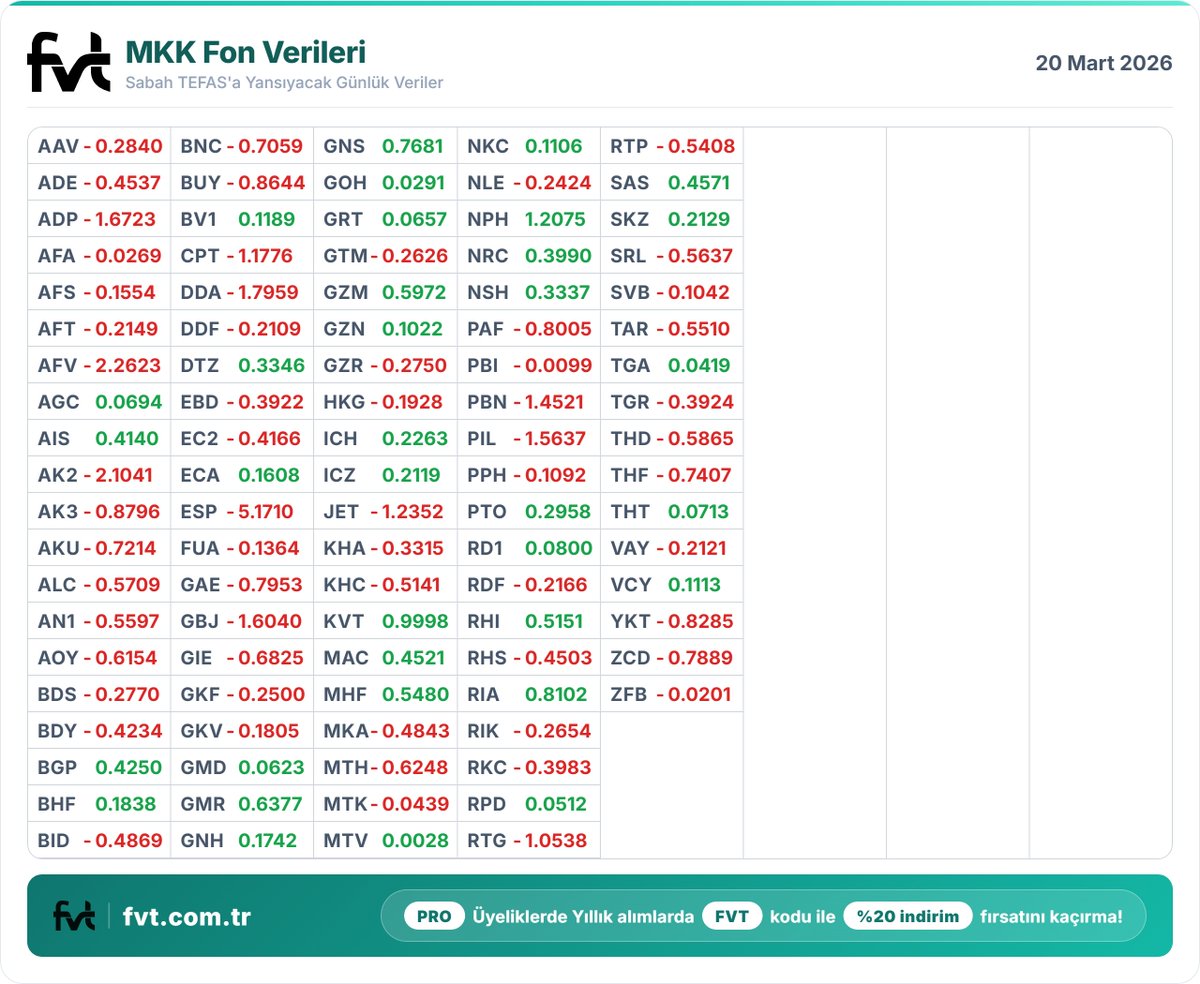Select the KVT 0.9998 cell
This screenshot has width=1200, height=984.
[x=386, y=621]
